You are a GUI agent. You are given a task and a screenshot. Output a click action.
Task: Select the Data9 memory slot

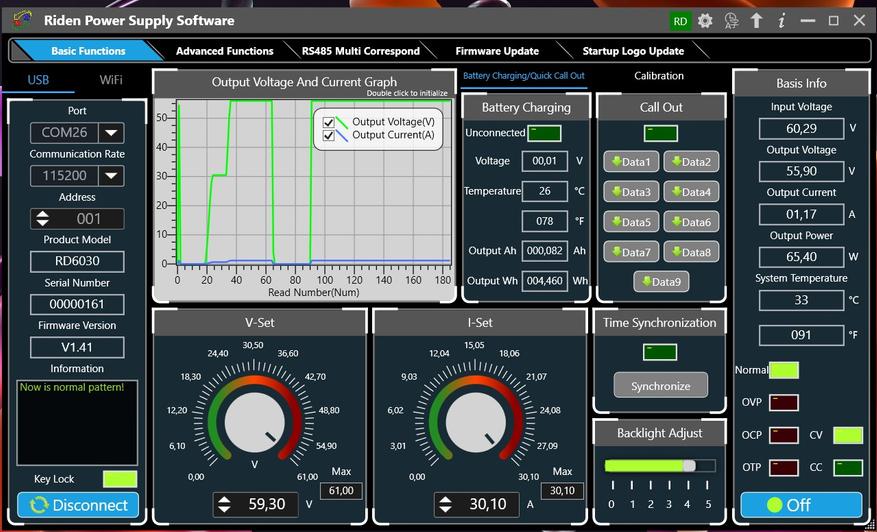coord(661,282)
